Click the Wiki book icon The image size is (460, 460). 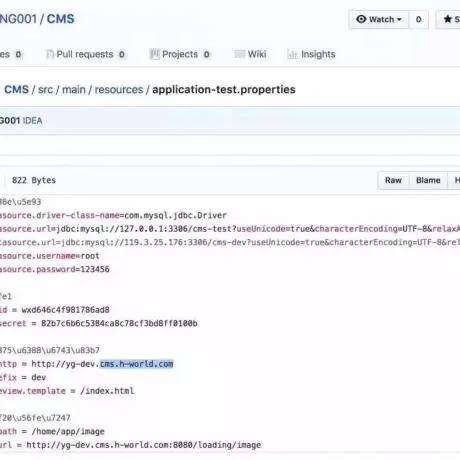(240, 54)
